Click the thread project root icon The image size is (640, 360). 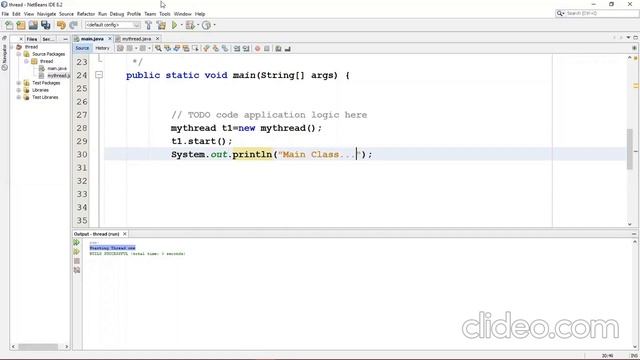(x=19, y=47)
